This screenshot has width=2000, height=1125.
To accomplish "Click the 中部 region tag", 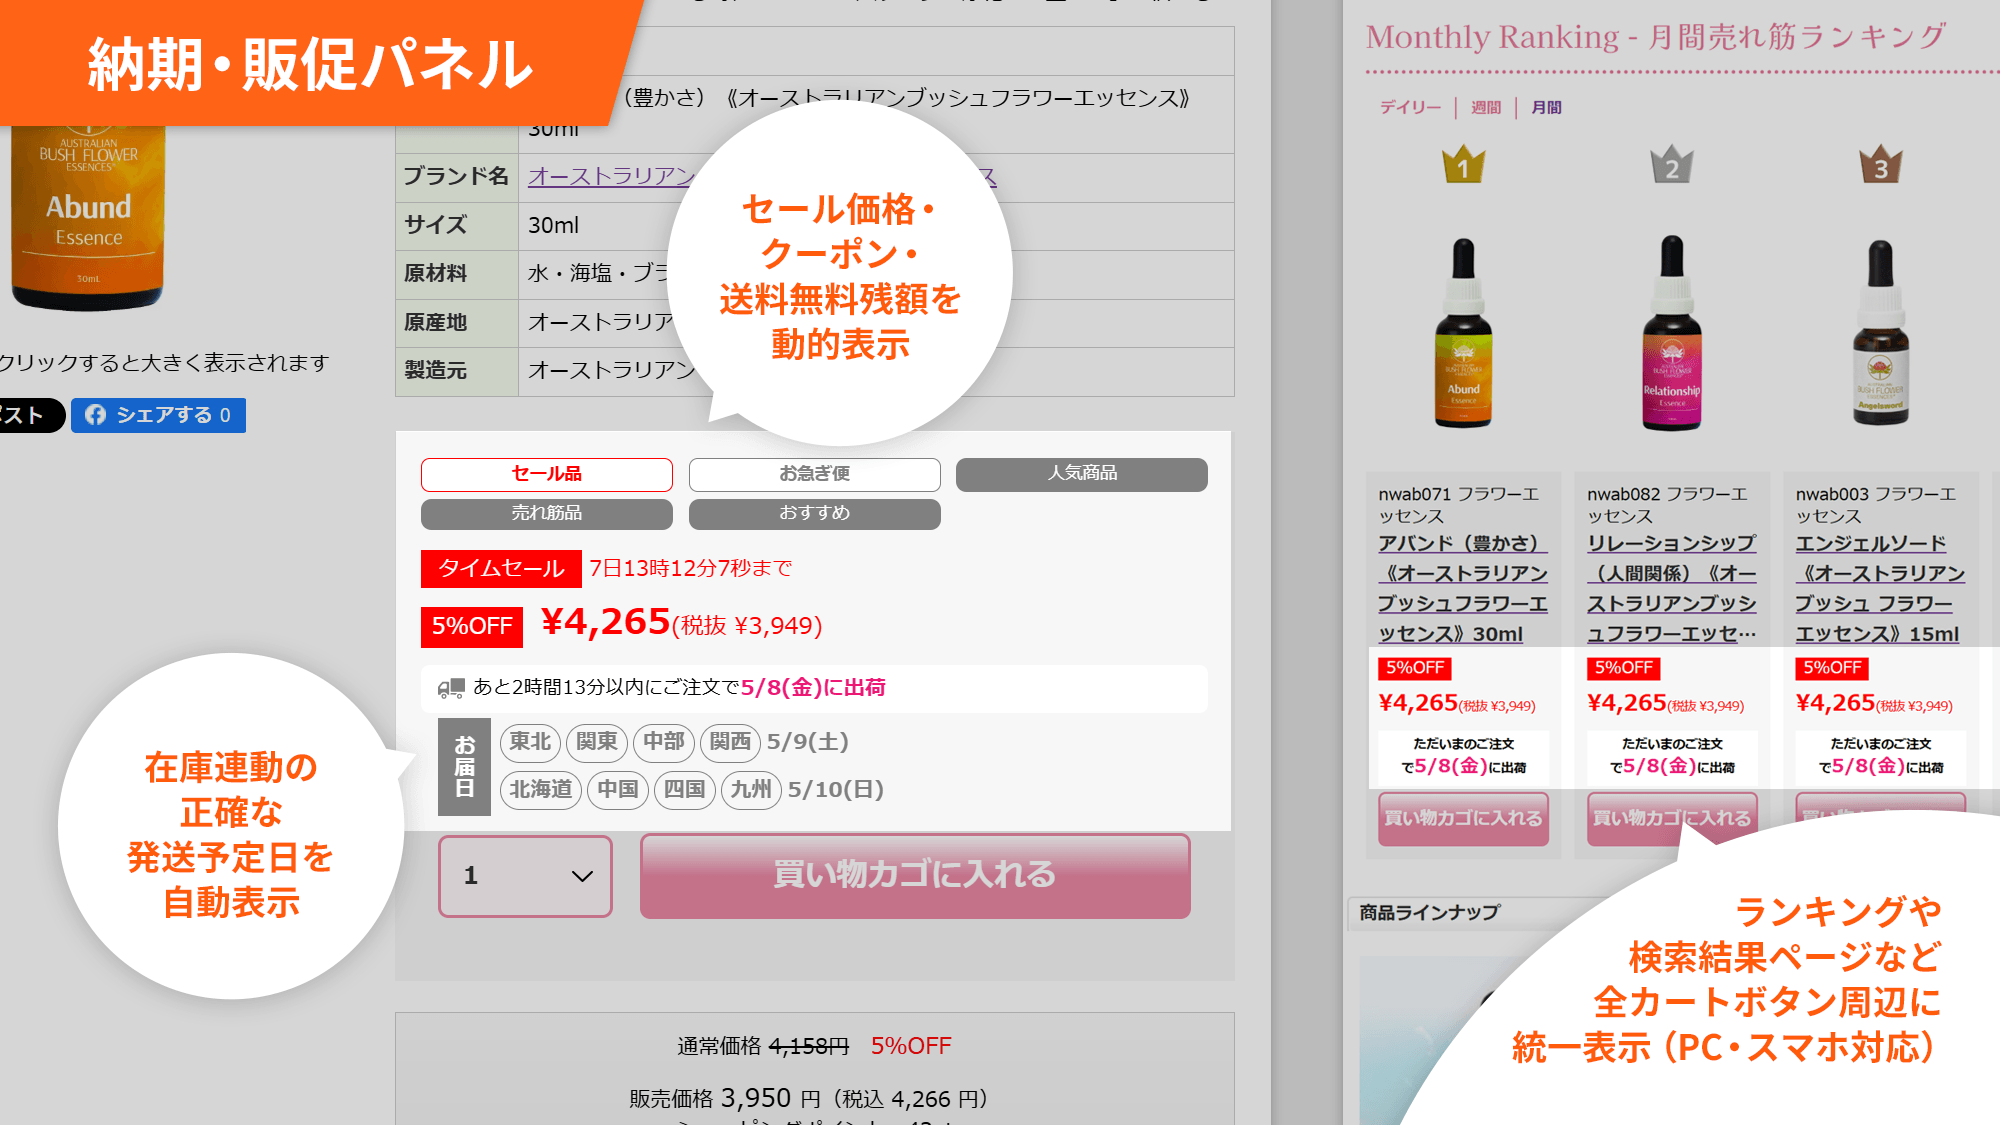I will (x=664, y=742).
